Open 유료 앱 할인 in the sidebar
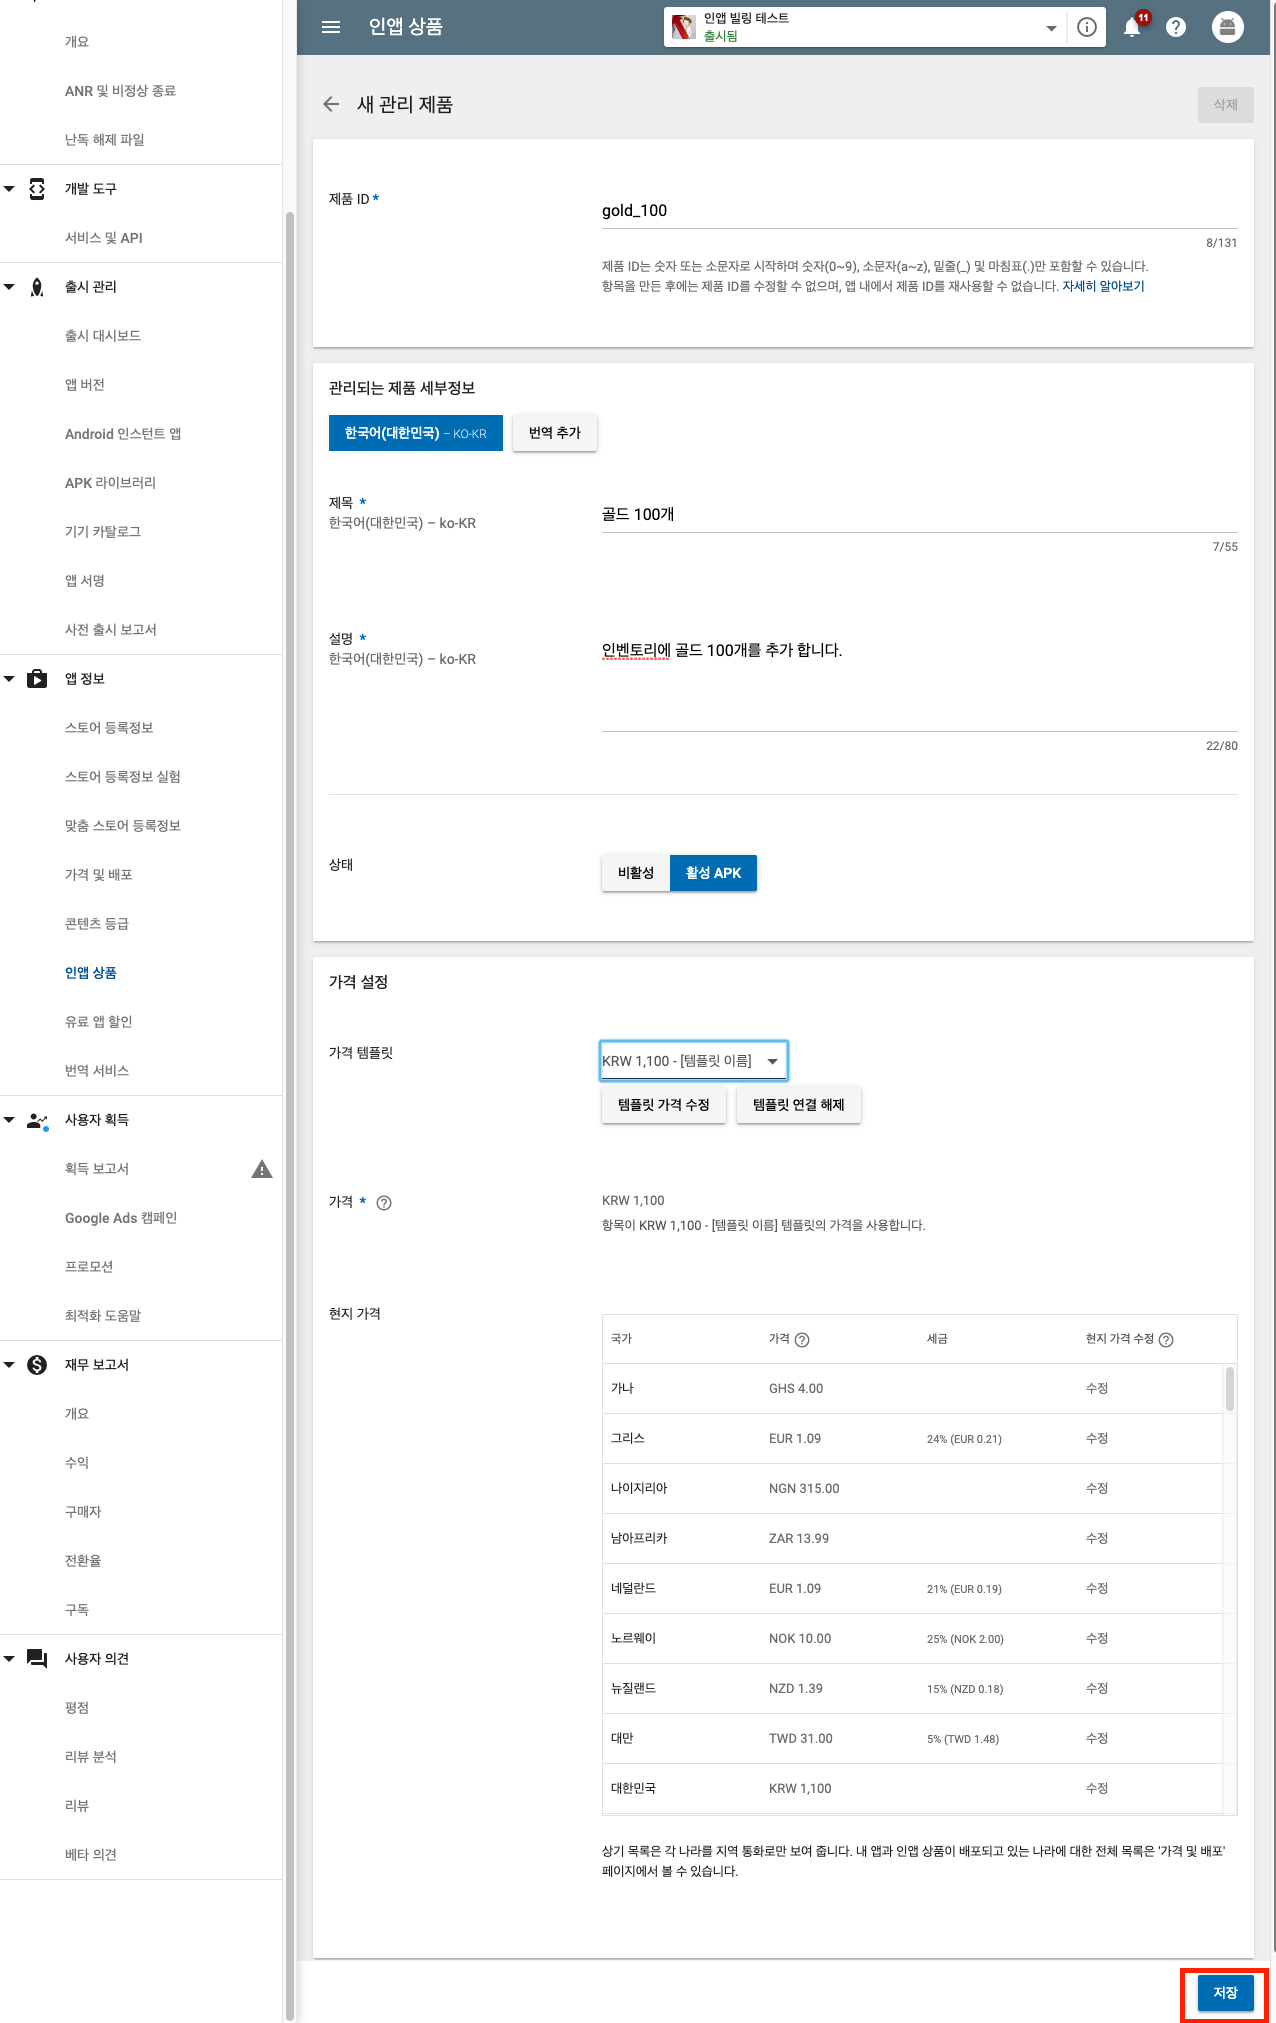 click(x=99, y=1022)
